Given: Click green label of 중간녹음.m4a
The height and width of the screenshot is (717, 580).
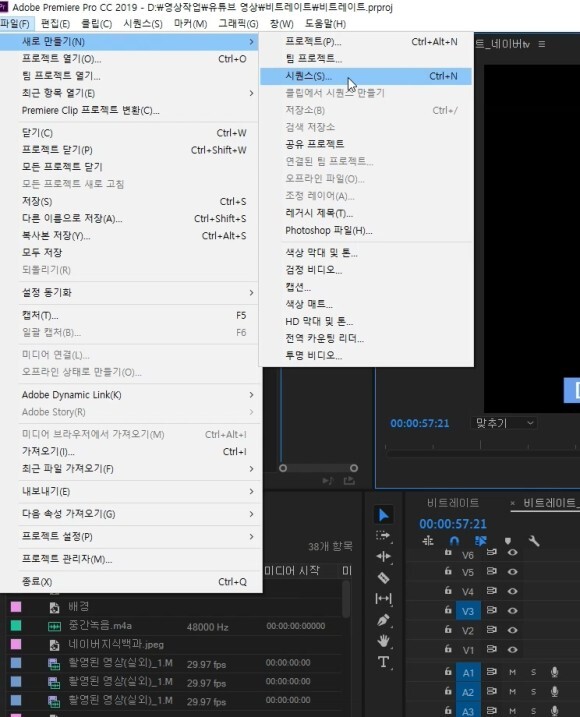Looking at the screenshot, I should pos(16,625).
